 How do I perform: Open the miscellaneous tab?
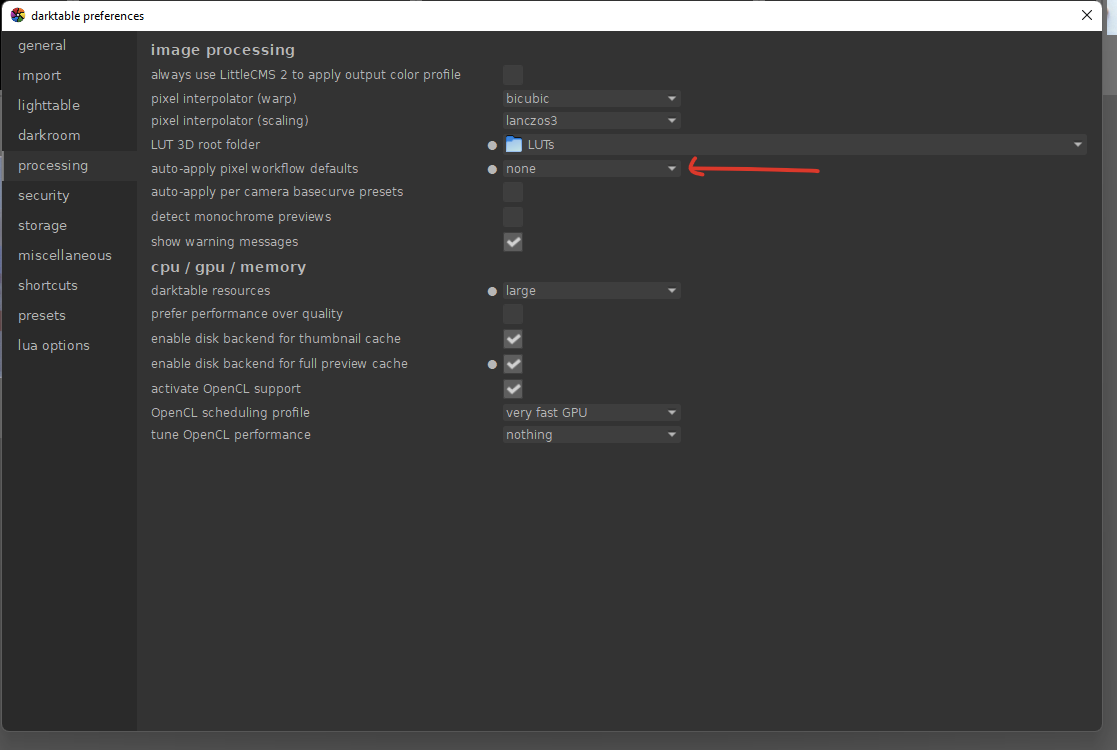(x=69, y=255)
